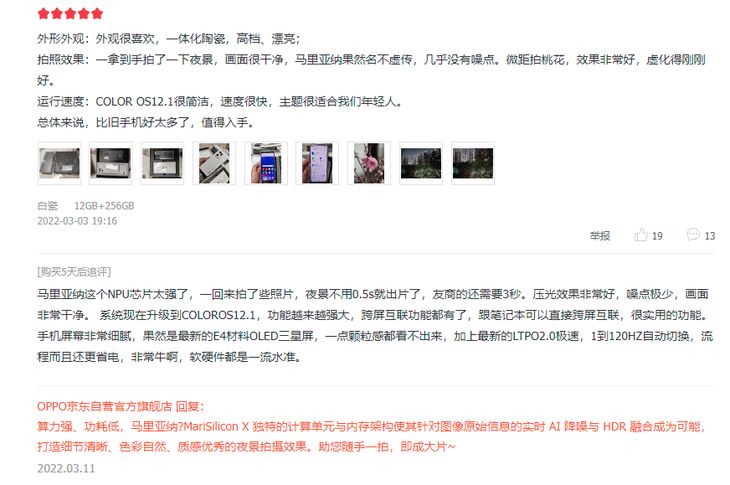This screenshot has height=485, width=730.
Task: Click the thumbs-up like icon
Action: click(641, 235)
